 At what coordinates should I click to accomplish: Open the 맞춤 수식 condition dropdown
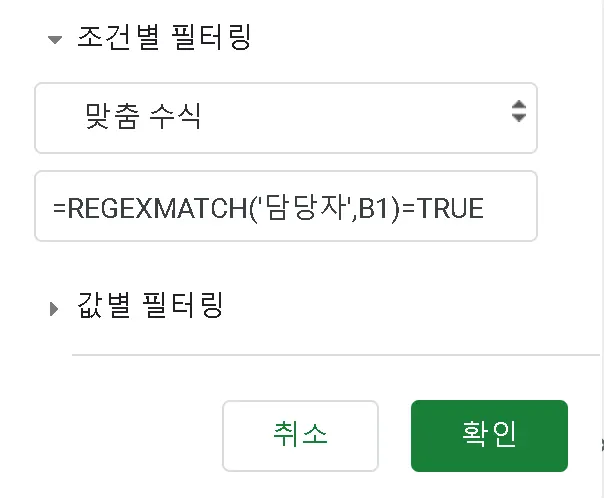[285, 117]
